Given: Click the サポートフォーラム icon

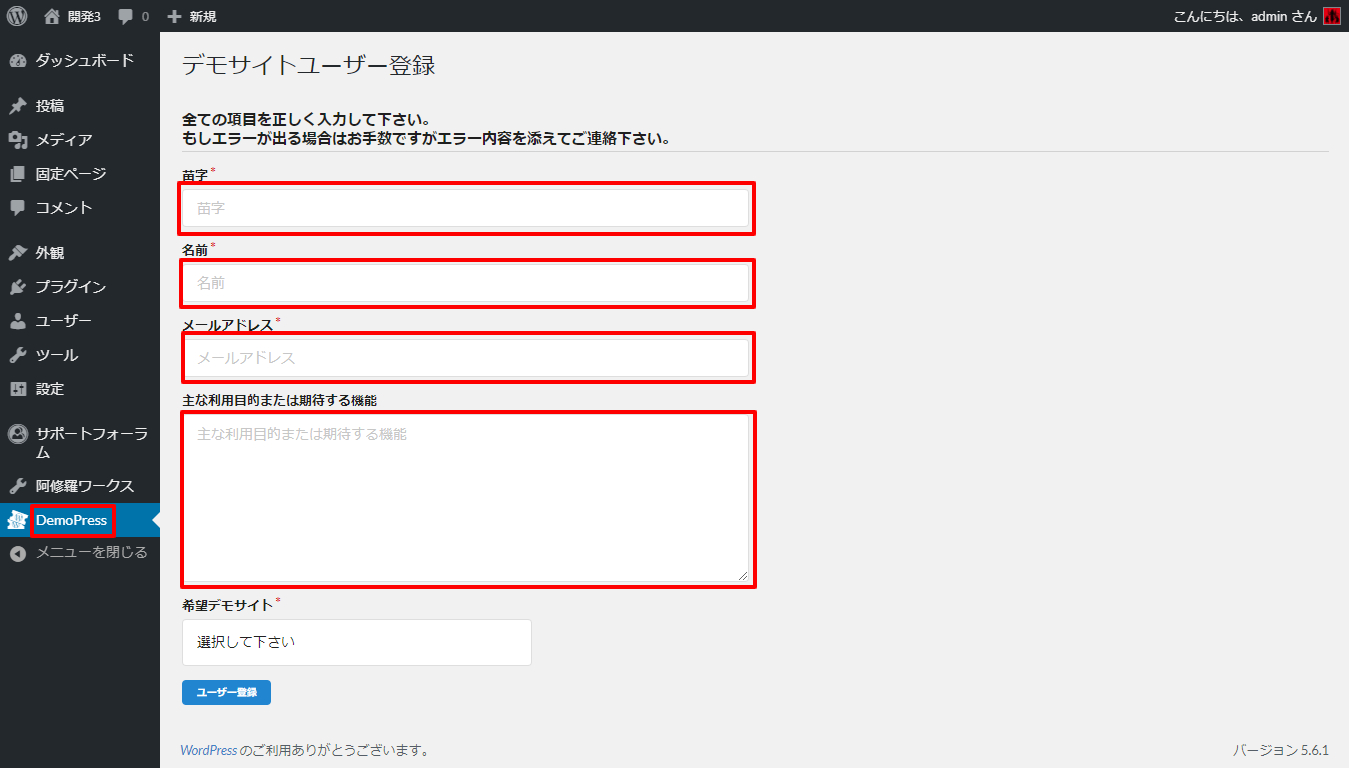Looking at the screenshot, I should 18,434.
